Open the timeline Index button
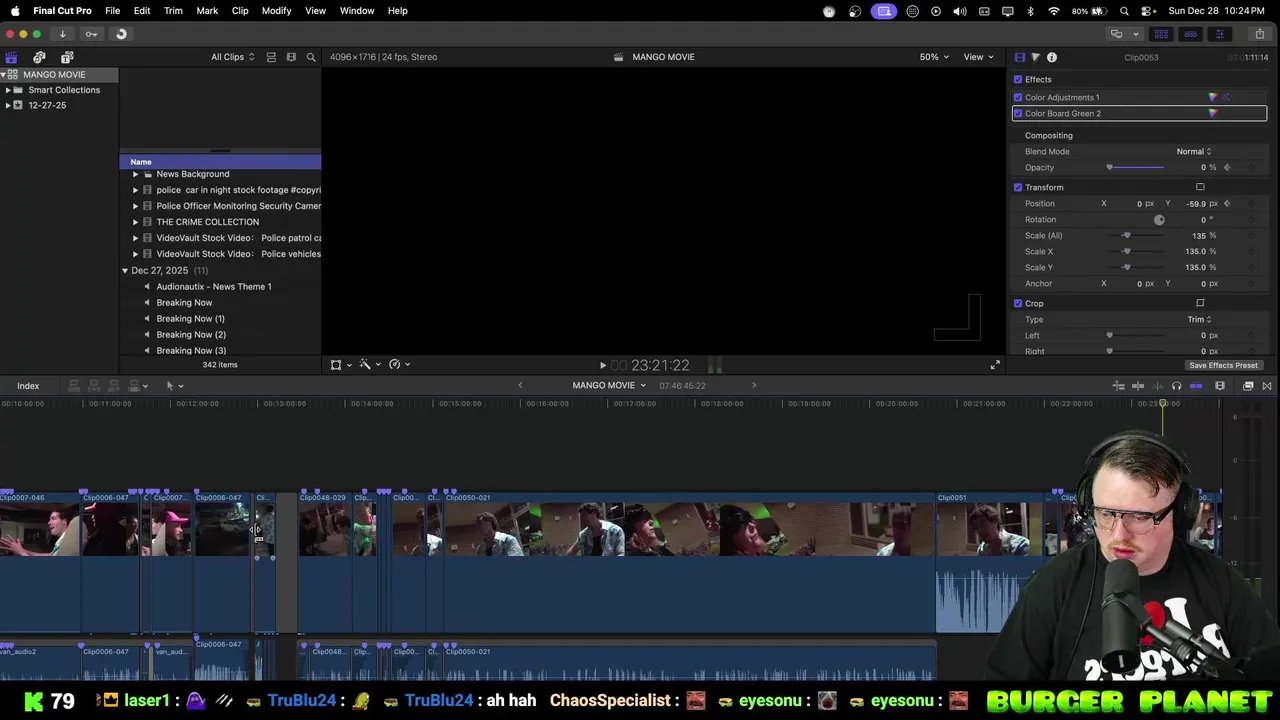This screenshot has width=1280, height=720. click(28, 386)
